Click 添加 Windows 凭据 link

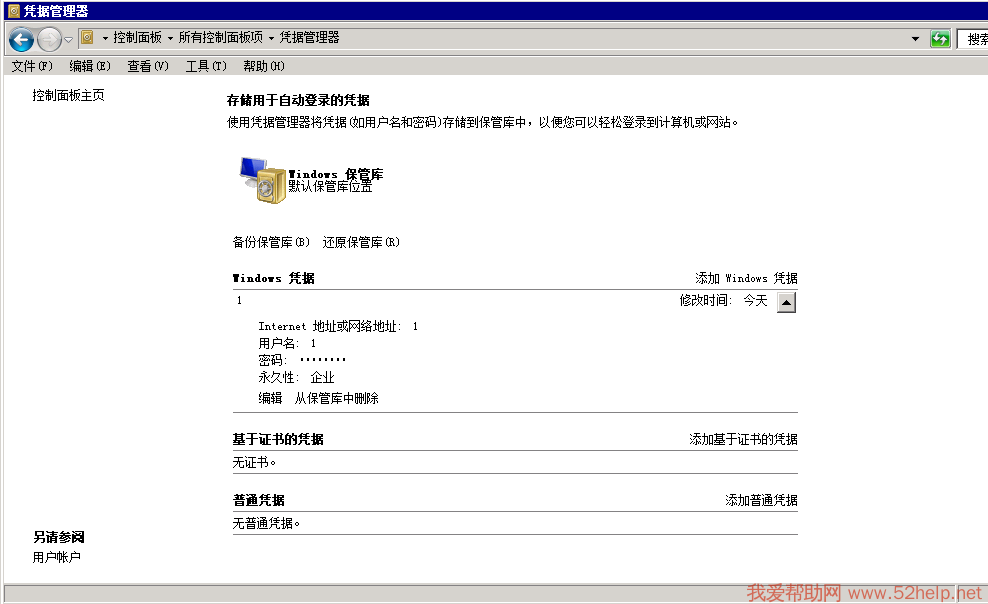746,278
